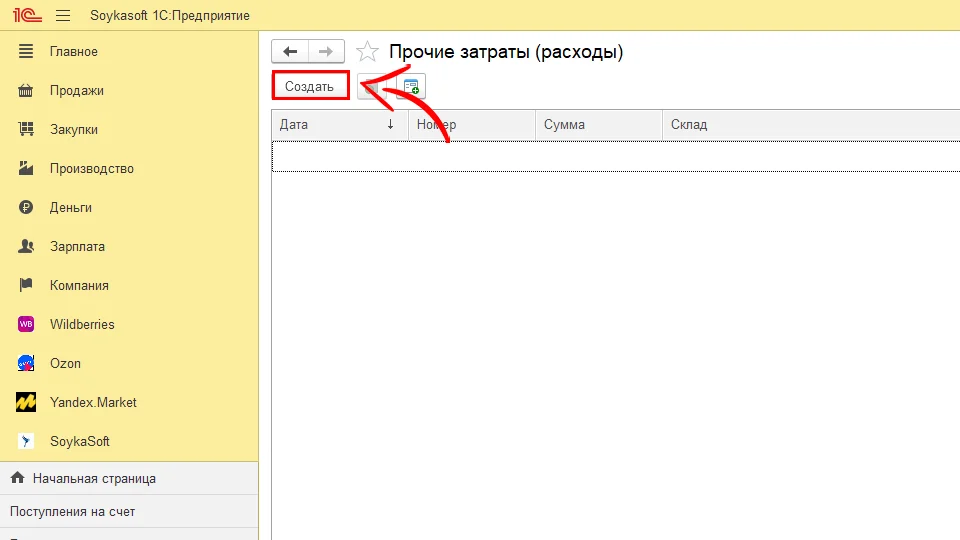
Task: Go back with the left arrow
Action: click(x=290, y=52)
